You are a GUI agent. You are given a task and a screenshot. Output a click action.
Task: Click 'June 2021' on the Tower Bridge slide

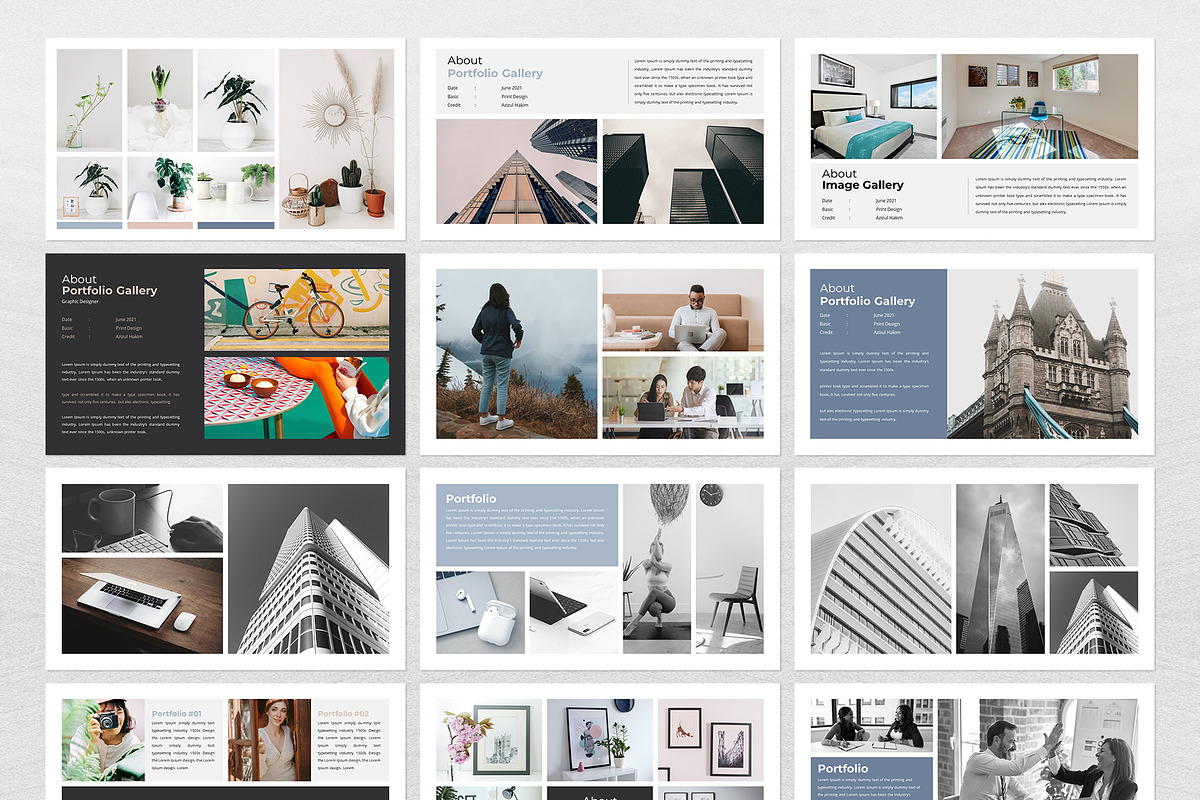(x=885, y=316)
